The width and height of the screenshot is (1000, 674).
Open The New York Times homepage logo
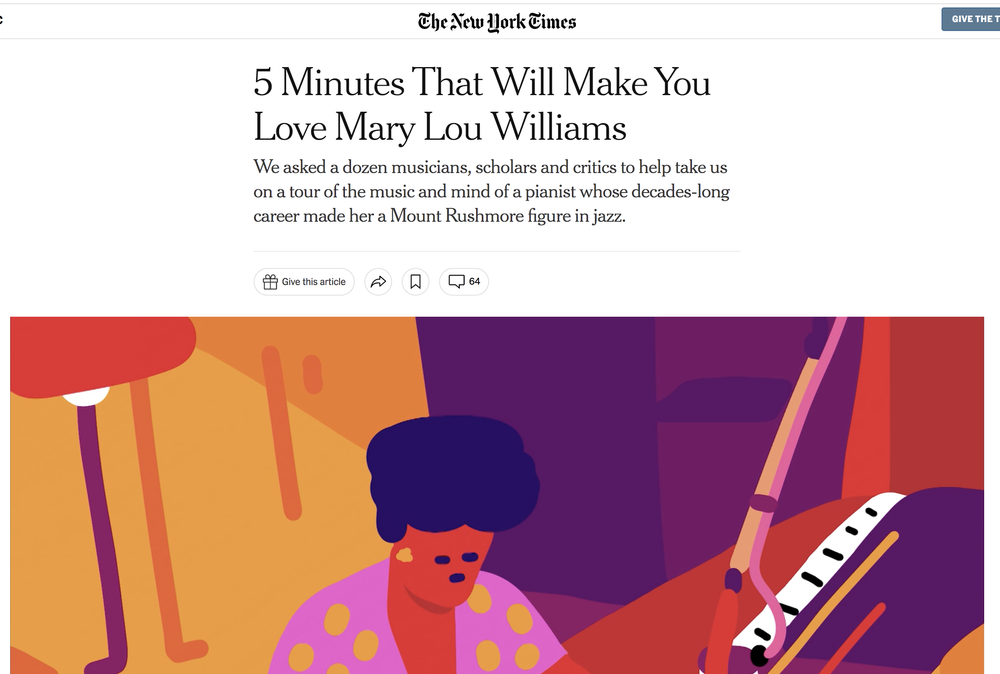pyautogui.click(x=497, y=22)
